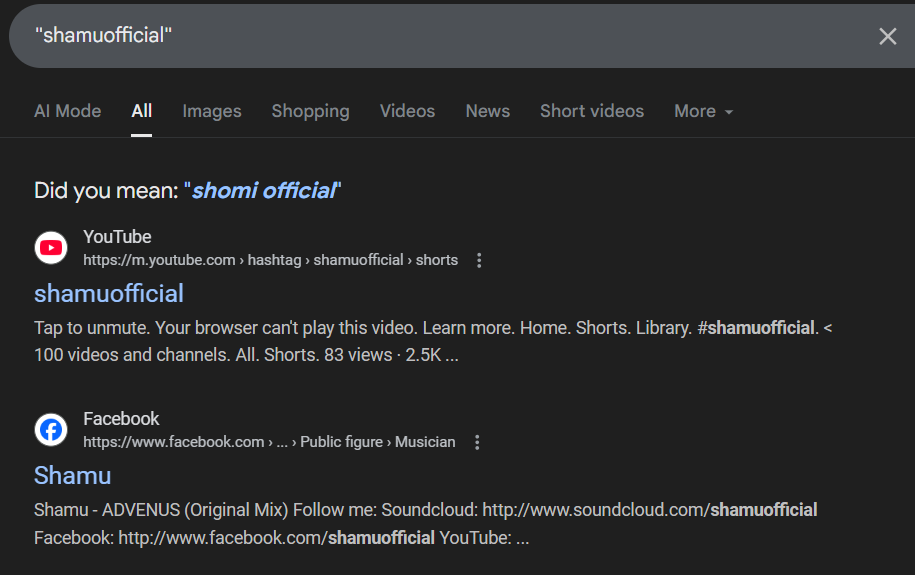Viewport: 915px width, 575px height.
Task: Open the shamuofficial YouTube result title
Action: (x=109, y=294)
